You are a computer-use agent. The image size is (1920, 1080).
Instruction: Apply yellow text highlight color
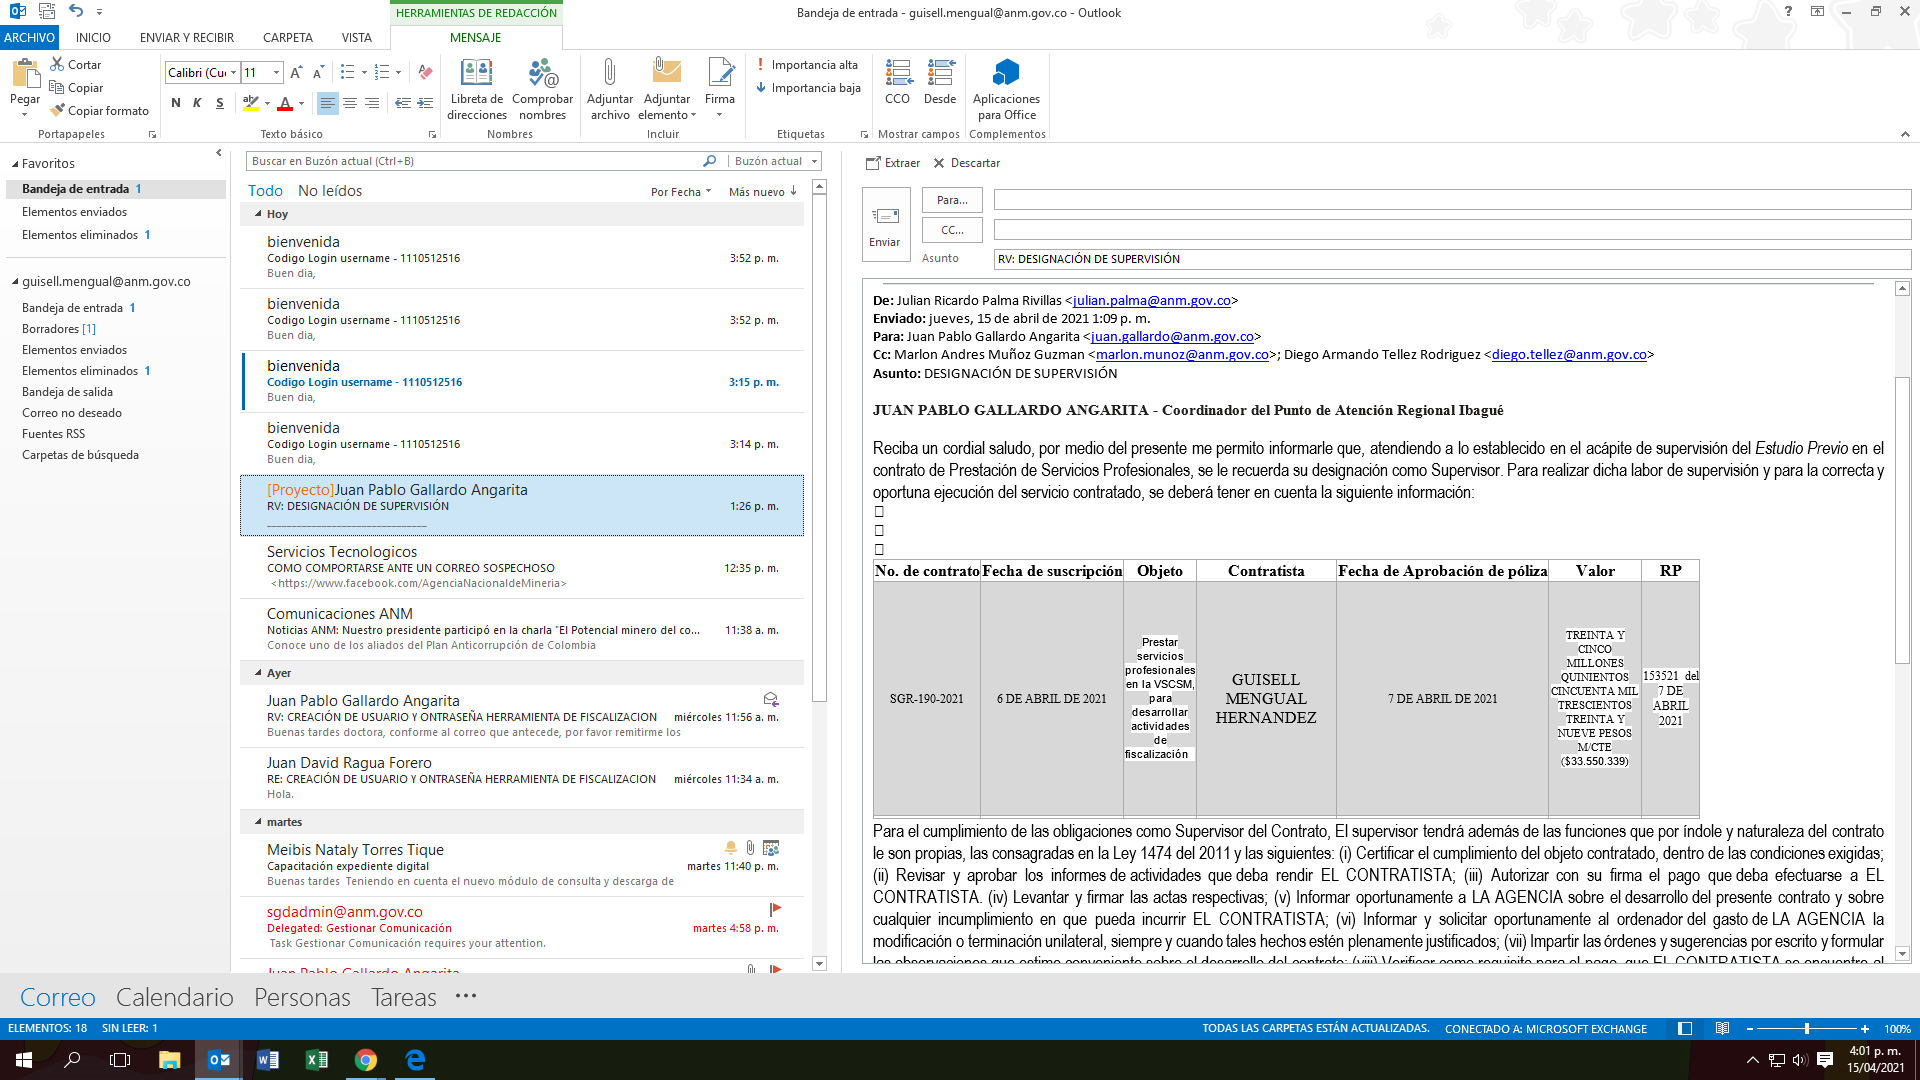pyautogui.click(x=251, y=103)
